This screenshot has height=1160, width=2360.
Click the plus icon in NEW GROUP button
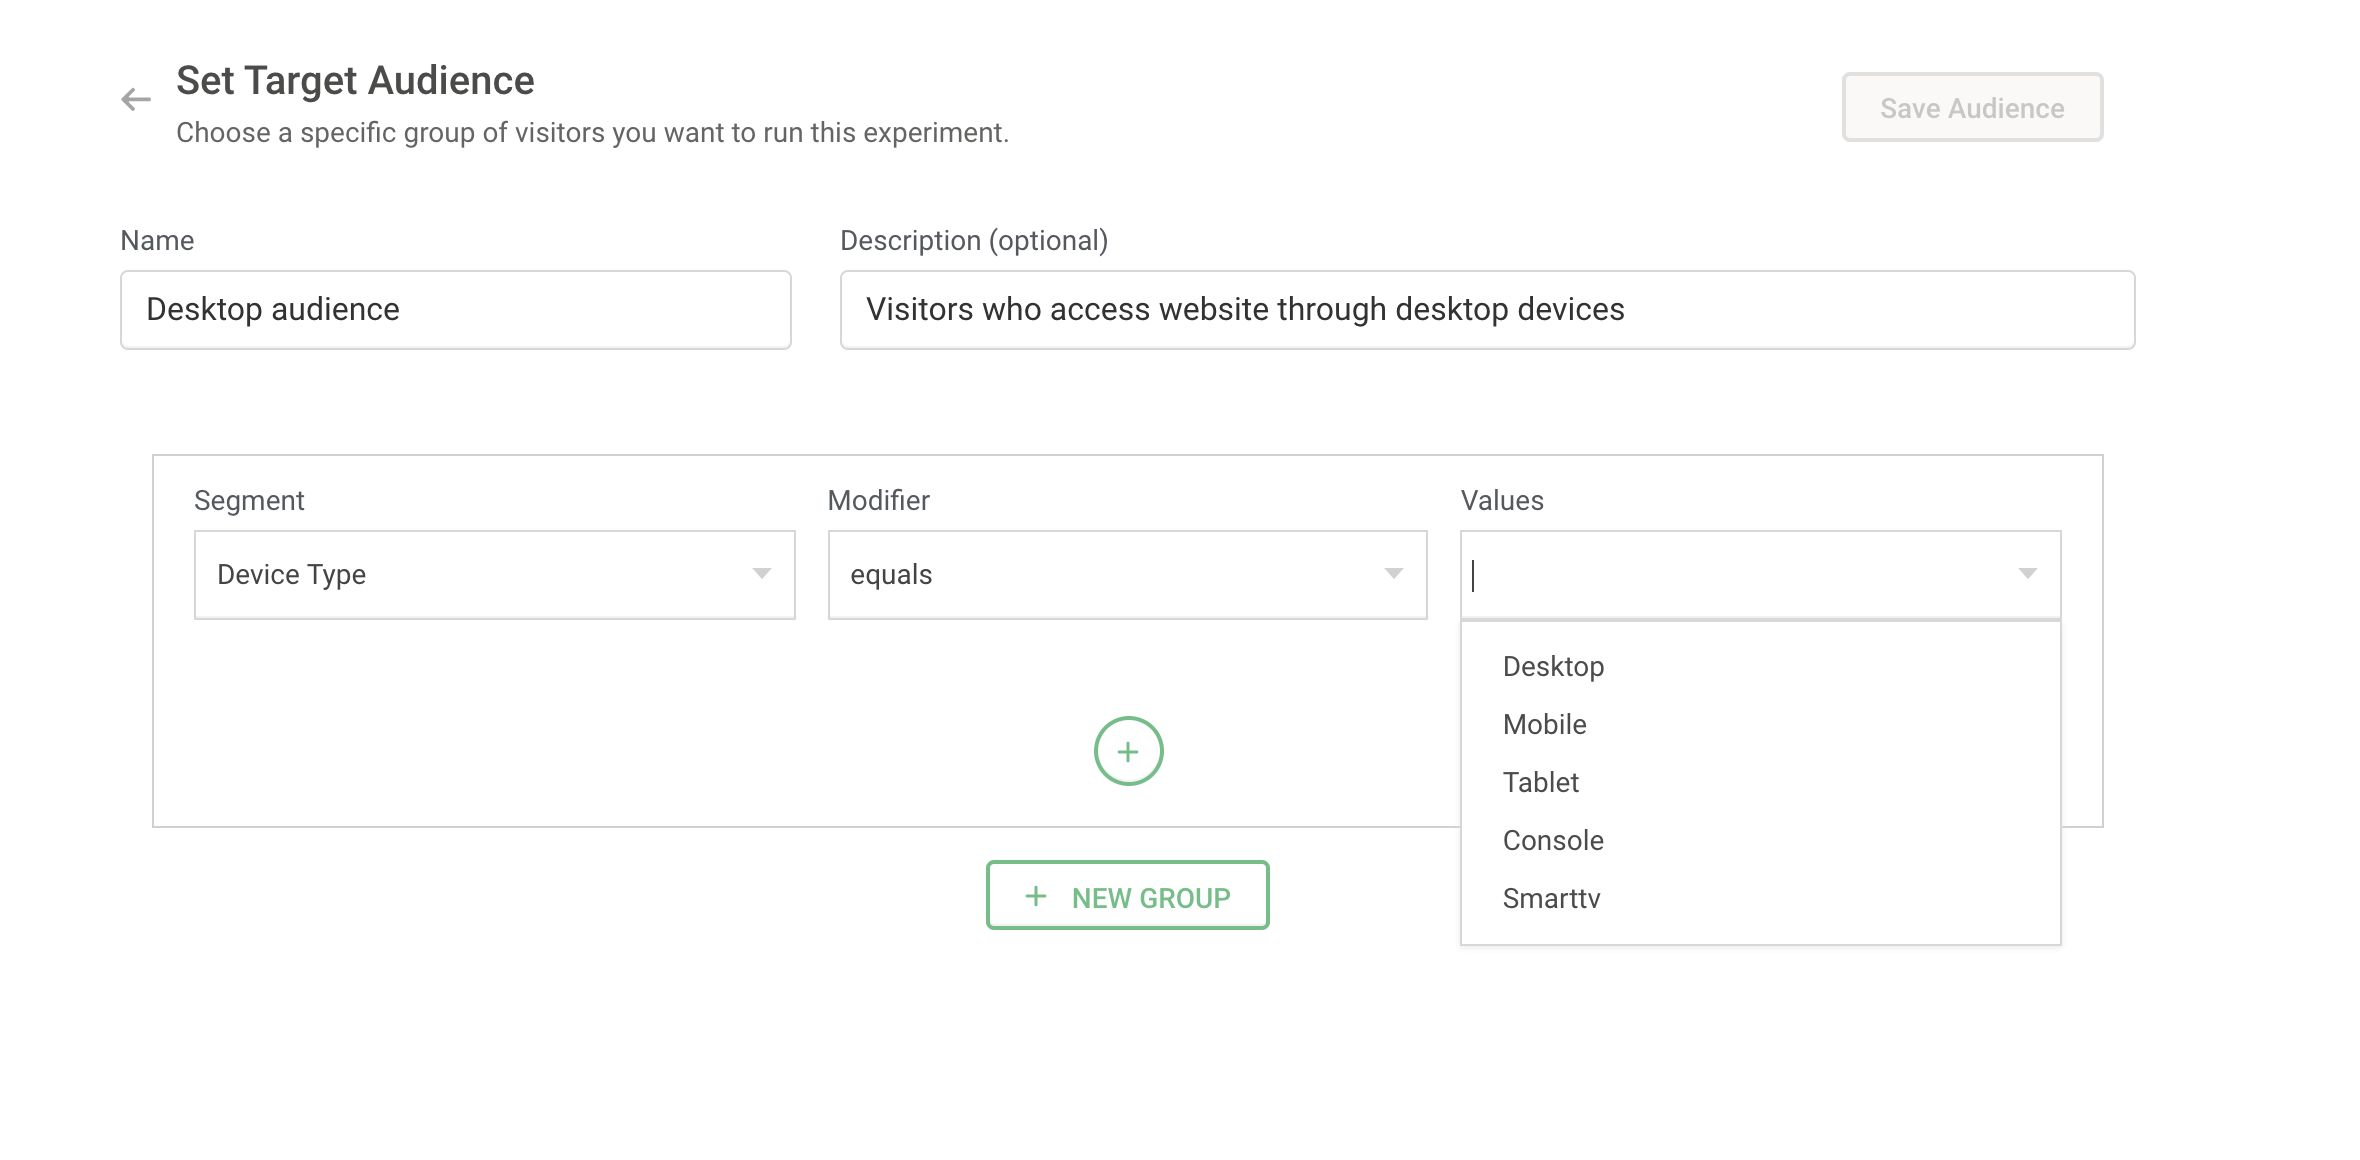tap(1036, 896)
